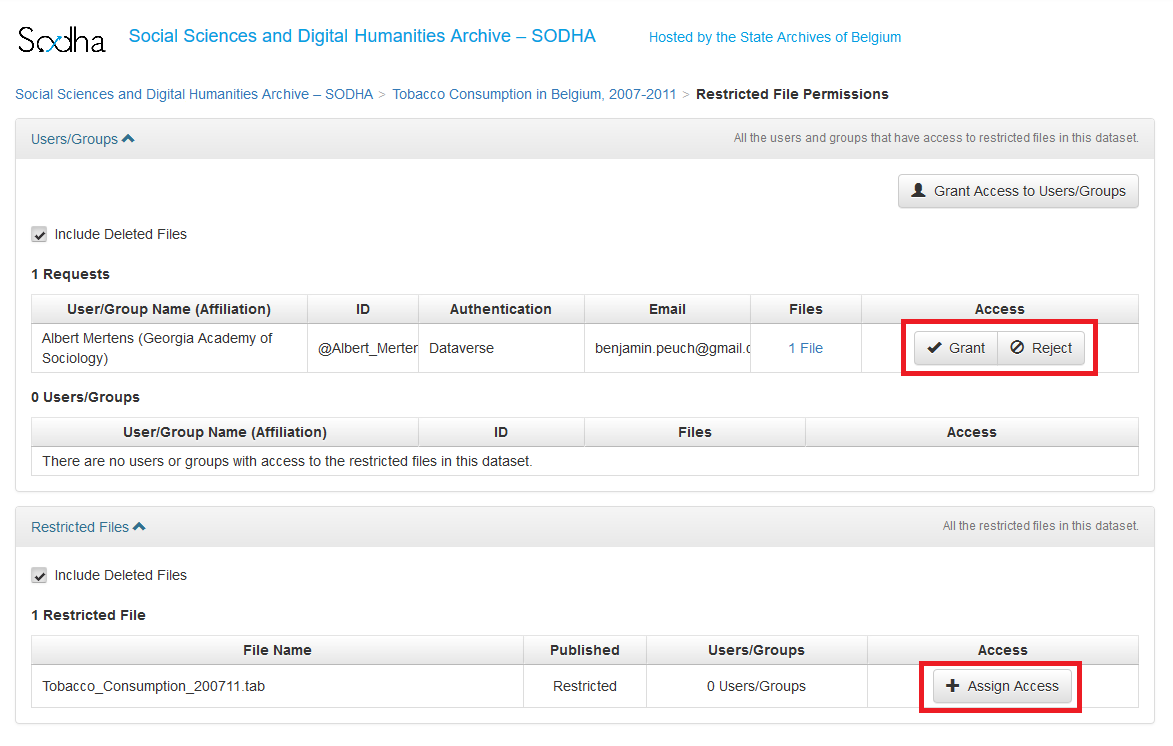The height and width of the screenshot is (746, 1173).
Task: Reject Albert Mertens's access request
Action: pos(1041,348)
